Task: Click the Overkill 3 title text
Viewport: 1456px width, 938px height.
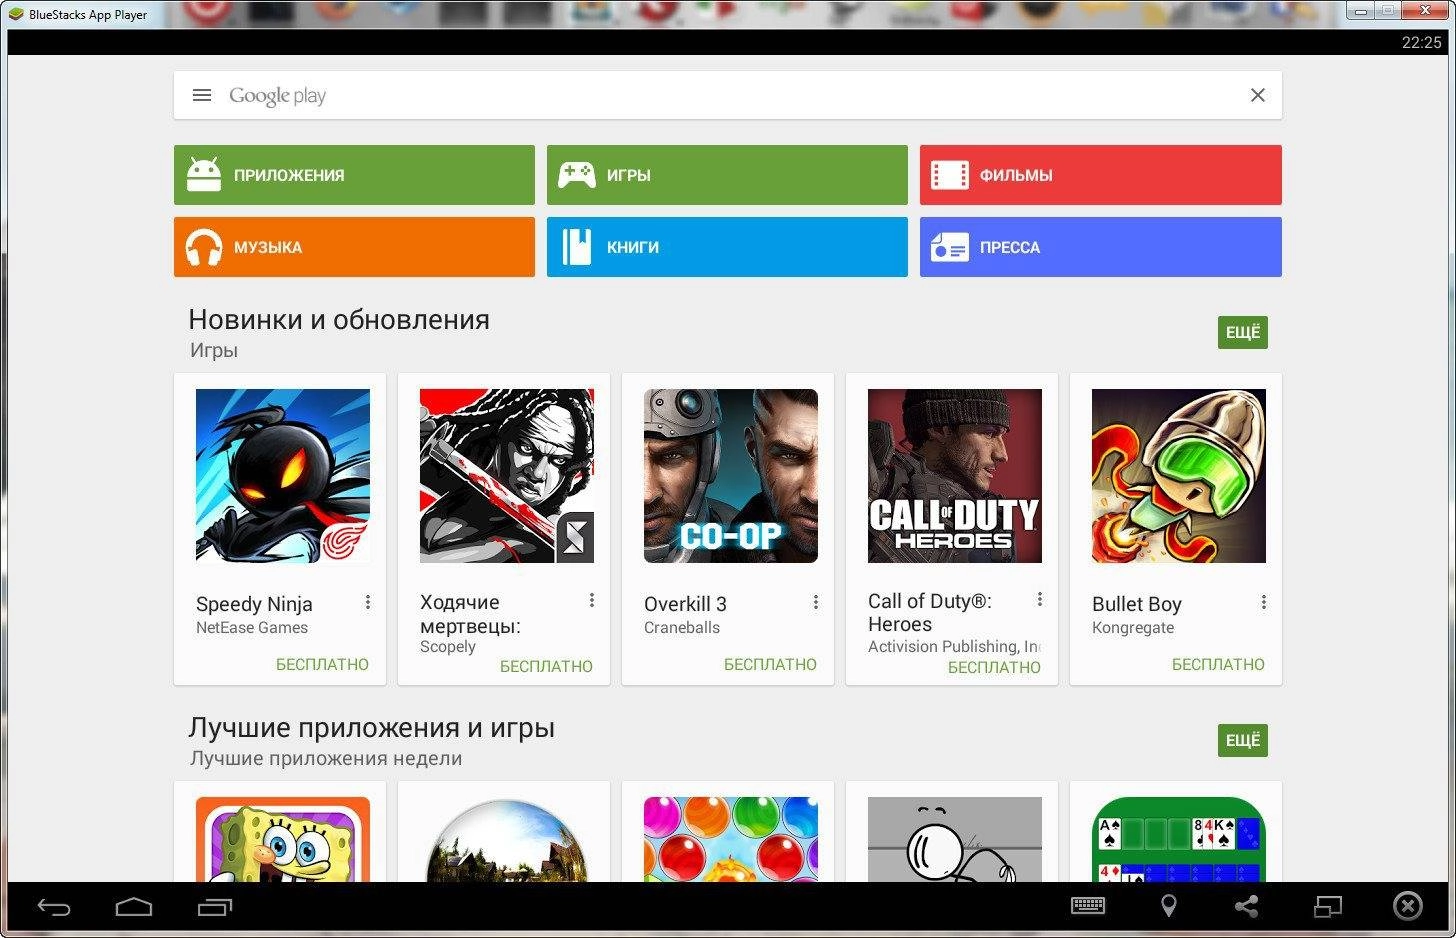Action: [685, 604]
